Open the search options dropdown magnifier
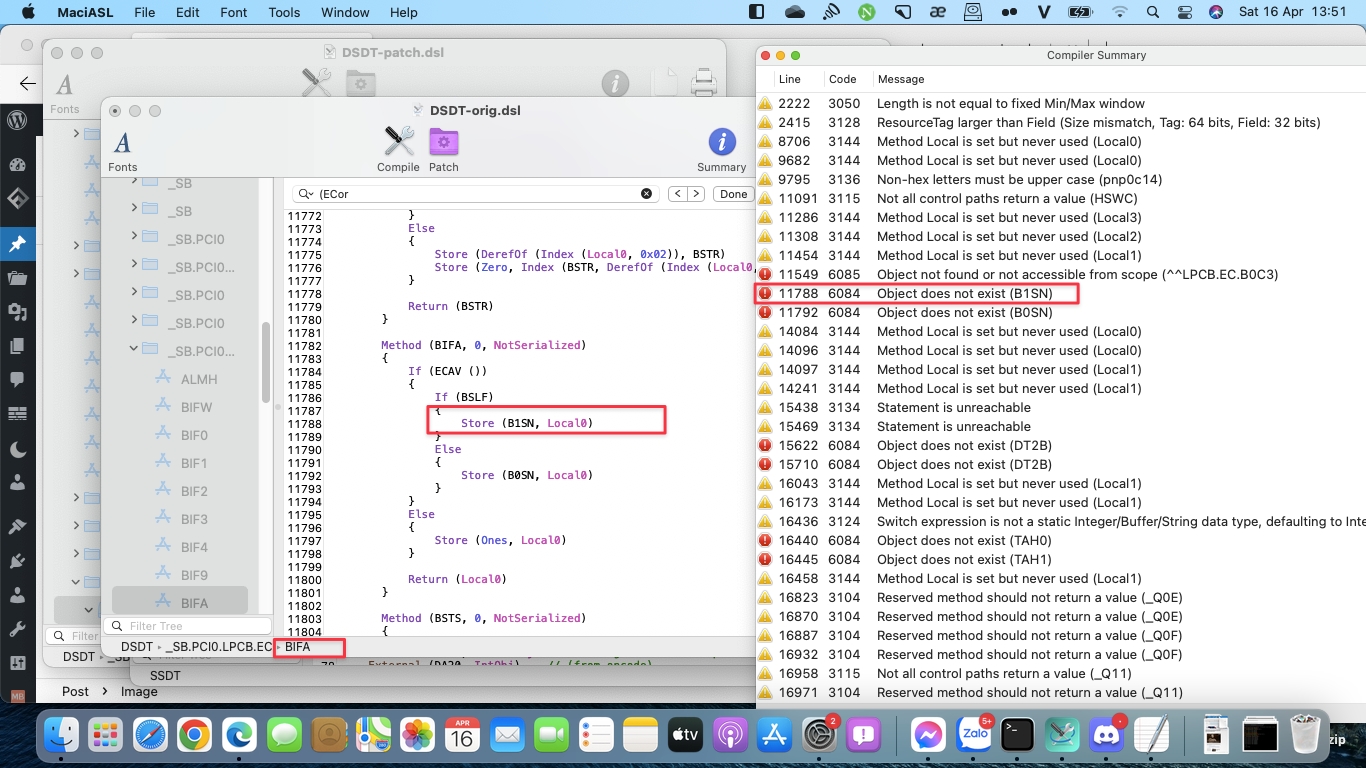Viewport: 1366px width, 768px height. pyautogui.click(x=305, y=194)
